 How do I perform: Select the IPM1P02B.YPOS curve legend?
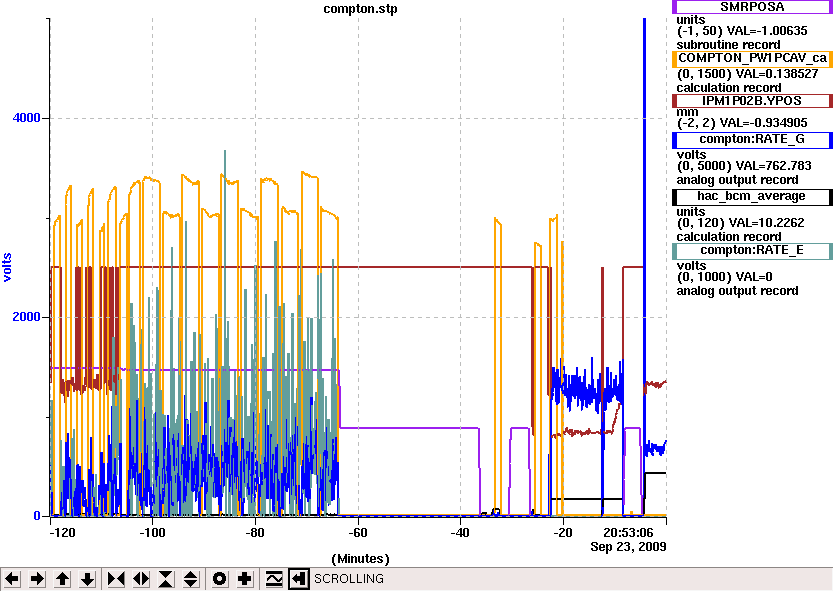pyautogui.click(x=752, y=101)
